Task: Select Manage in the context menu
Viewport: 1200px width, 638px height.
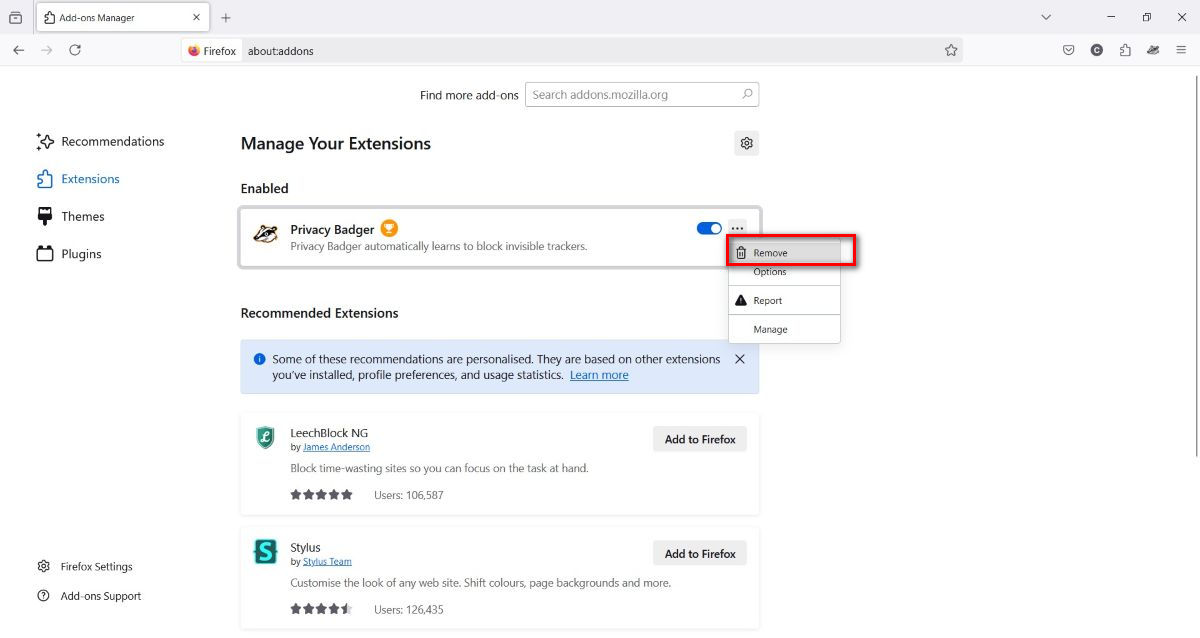Action: pyautogui.click(x=784, y=329)
